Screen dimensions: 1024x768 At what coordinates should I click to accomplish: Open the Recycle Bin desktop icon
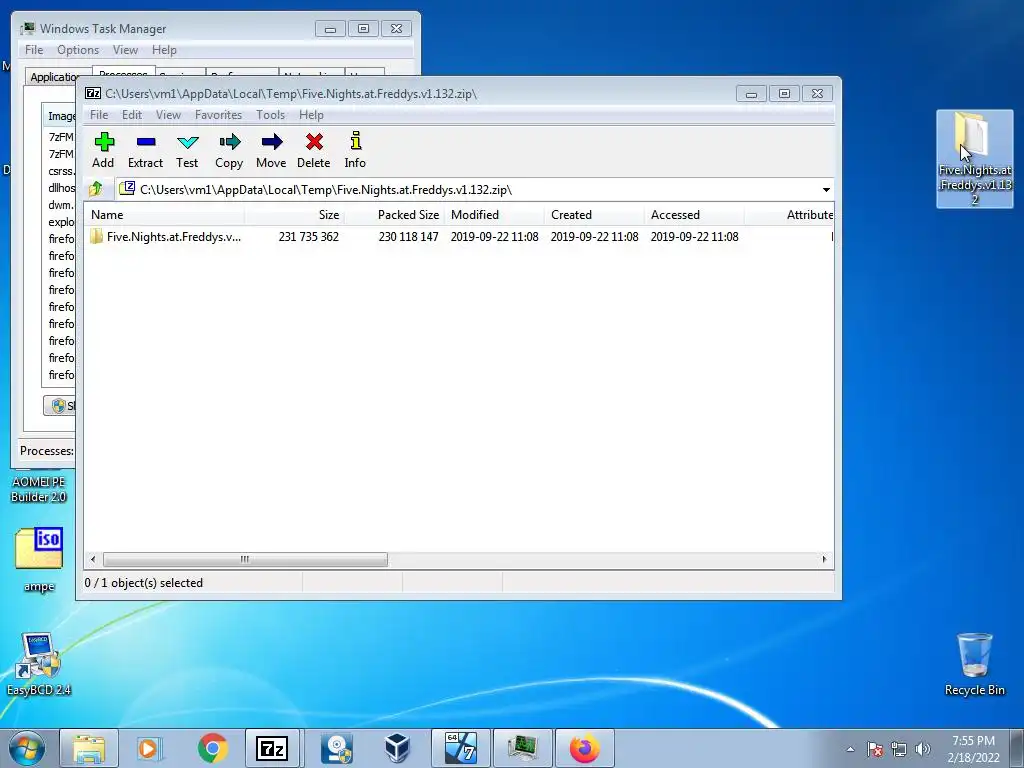tap(974, 664)
